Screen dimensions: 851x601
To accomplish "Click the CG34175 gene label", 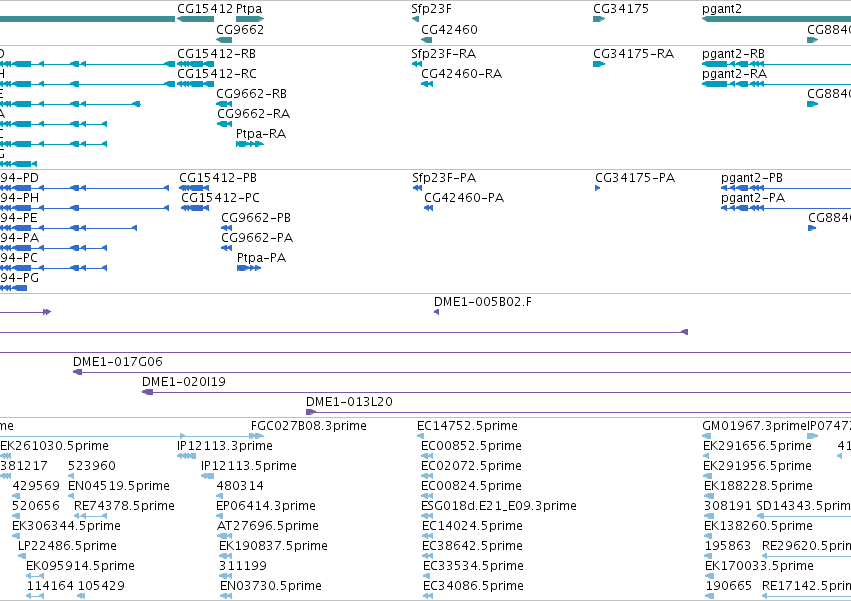I will click(x=620, y=9).
